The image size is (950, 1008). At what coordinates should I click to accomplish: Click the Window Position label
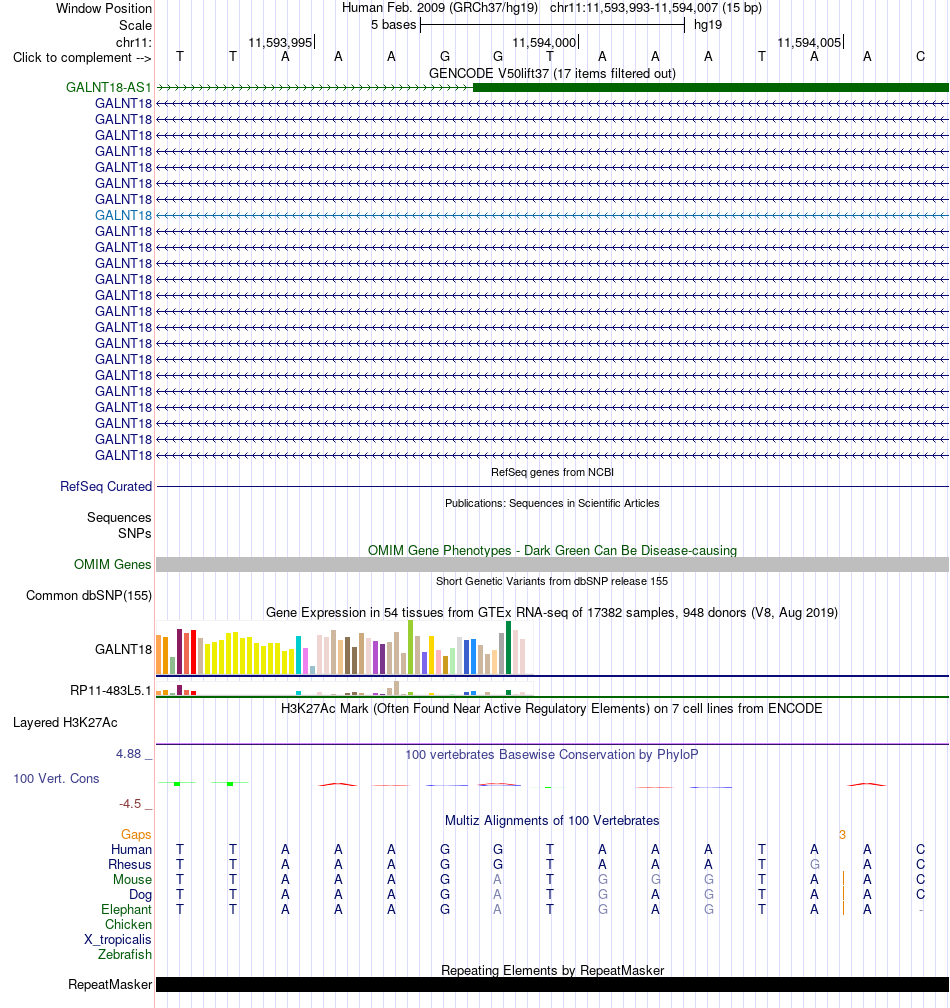click(x=104, y=8)
